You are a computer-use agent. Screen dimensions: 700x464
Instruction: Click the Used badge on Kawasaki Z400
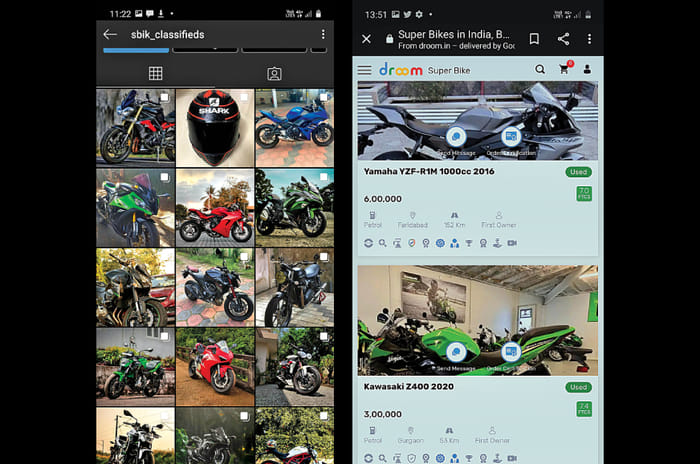pyautogui.click(x=579, y=387)
